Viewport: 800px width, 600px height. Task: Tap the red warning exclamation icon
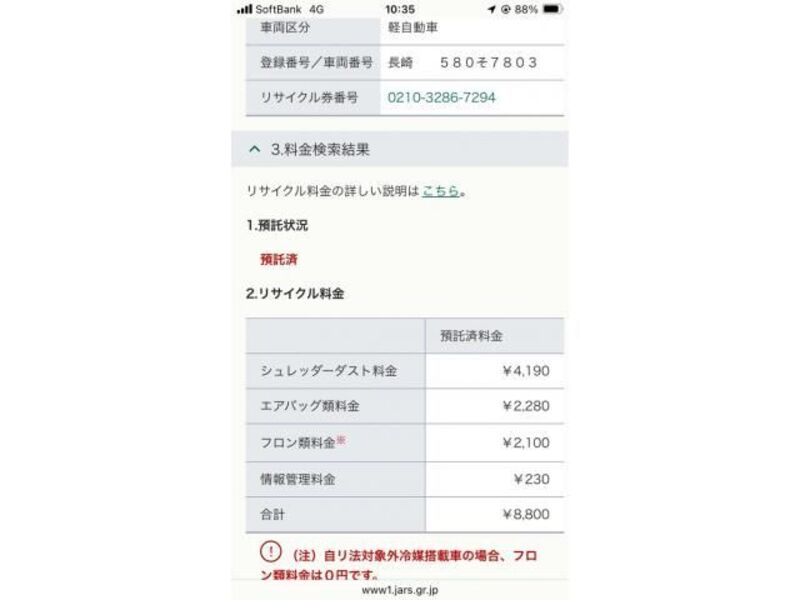[x=270, y=552]
